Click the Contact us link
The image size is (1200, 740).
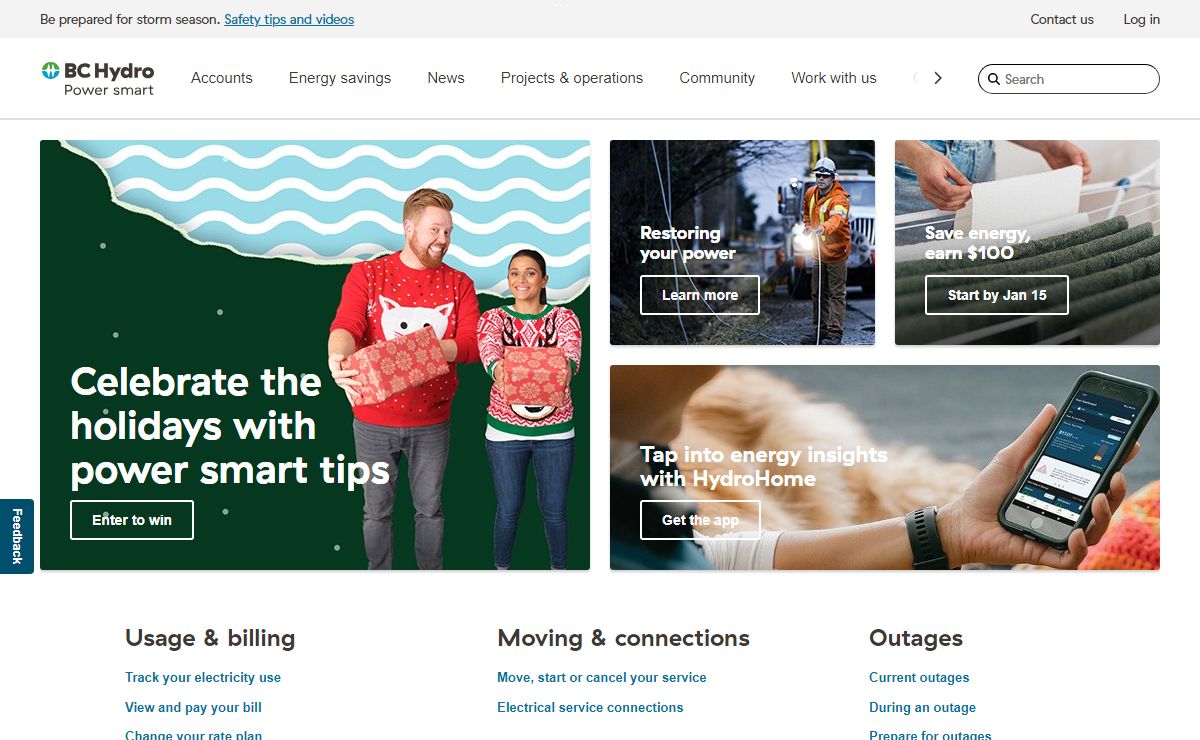click(1062, 19)
